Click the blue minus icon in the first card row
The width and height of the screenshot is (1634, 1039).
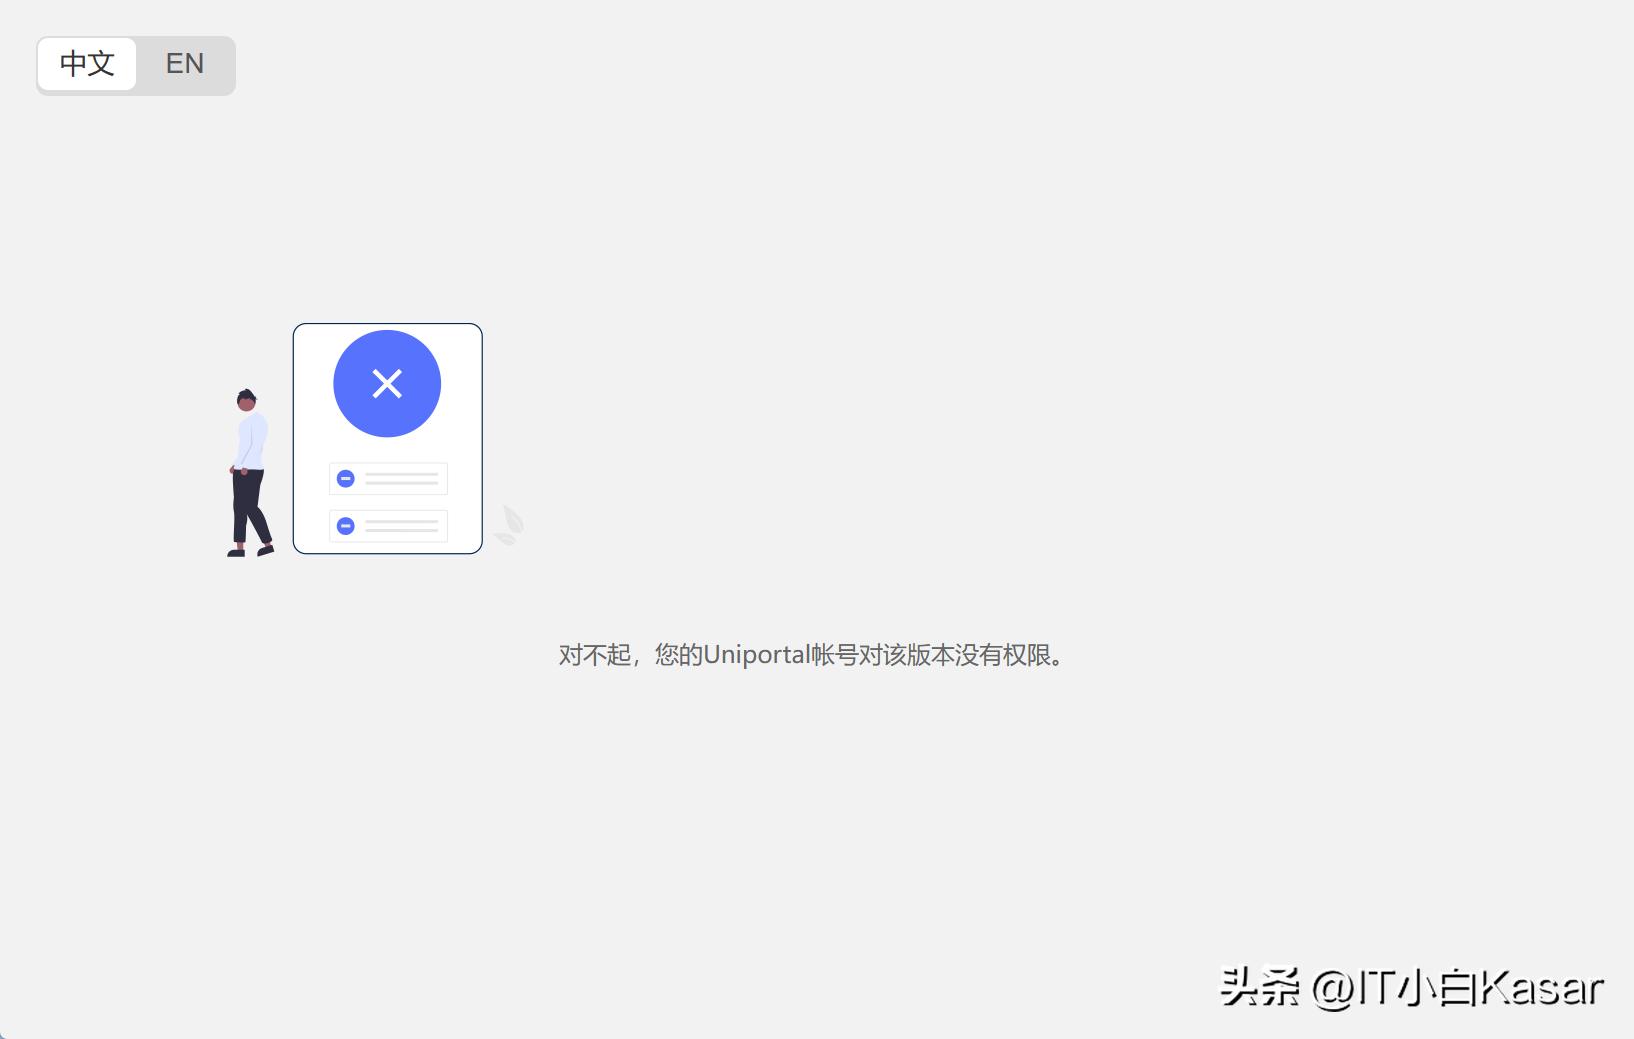point(346,478)
